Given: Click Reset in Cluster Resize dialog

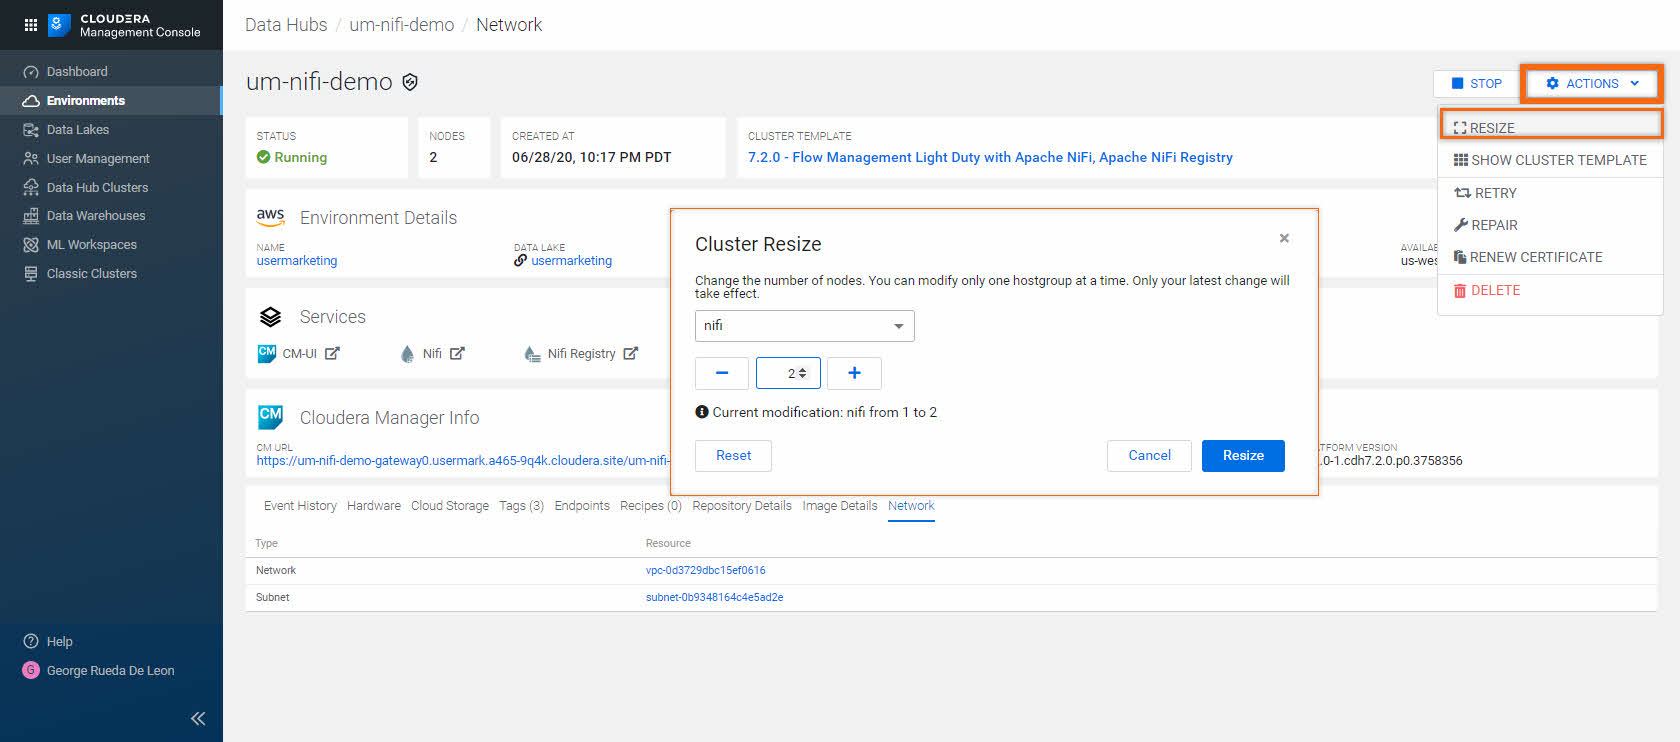Looking at the screenshot, I should pyautogui.click(x=733, y=456).
